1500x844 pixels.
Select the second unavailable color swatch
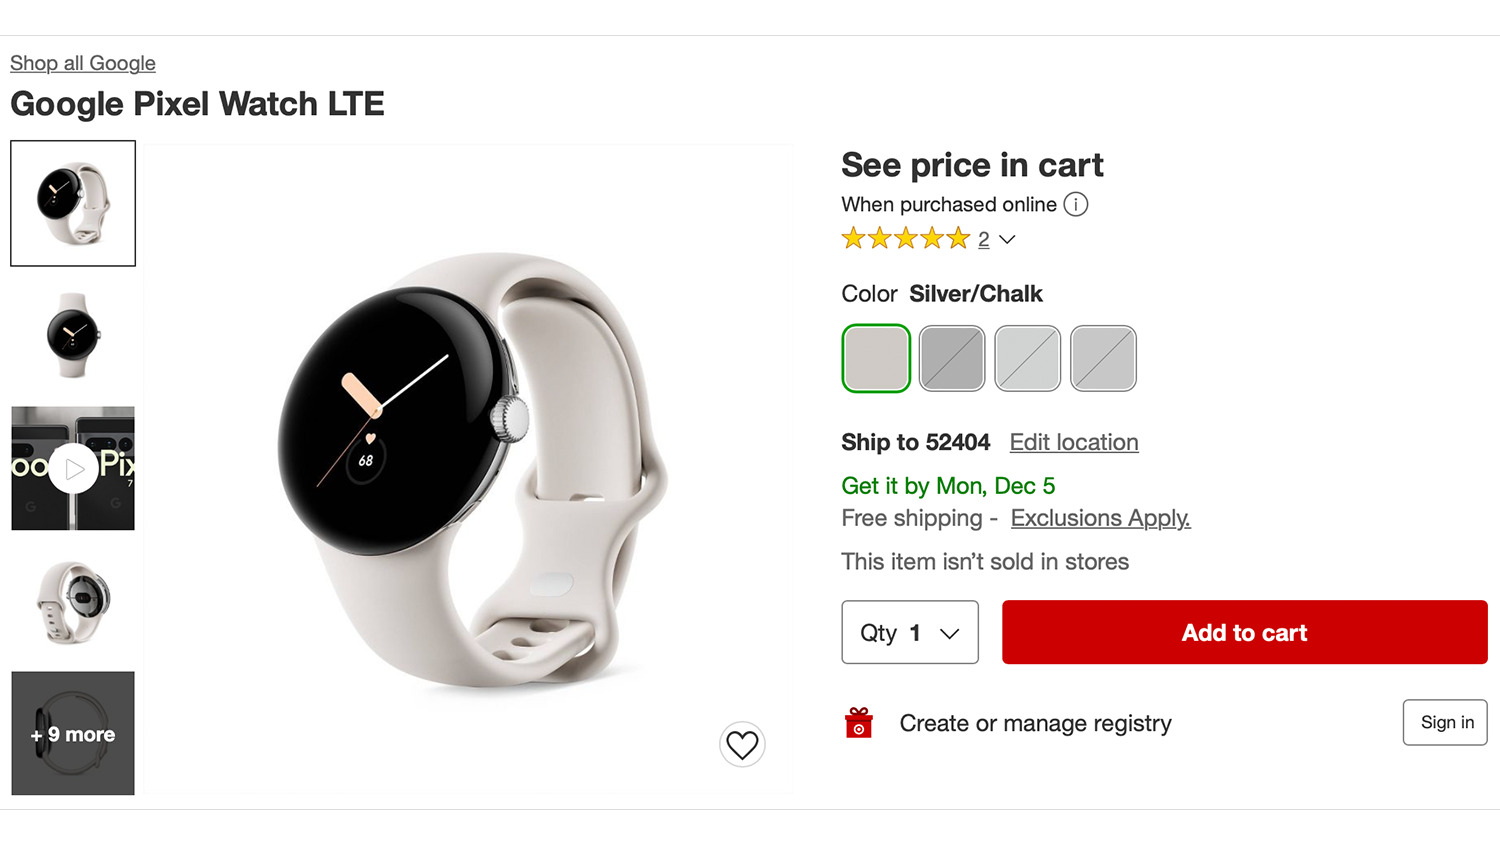coord(952,358)
